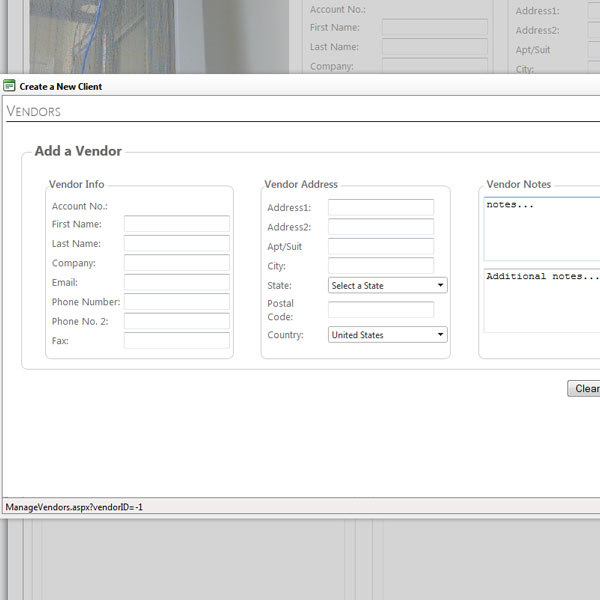
Task: Focus the First Name input field
Action: pyautogui.click(x=176, y=224)
